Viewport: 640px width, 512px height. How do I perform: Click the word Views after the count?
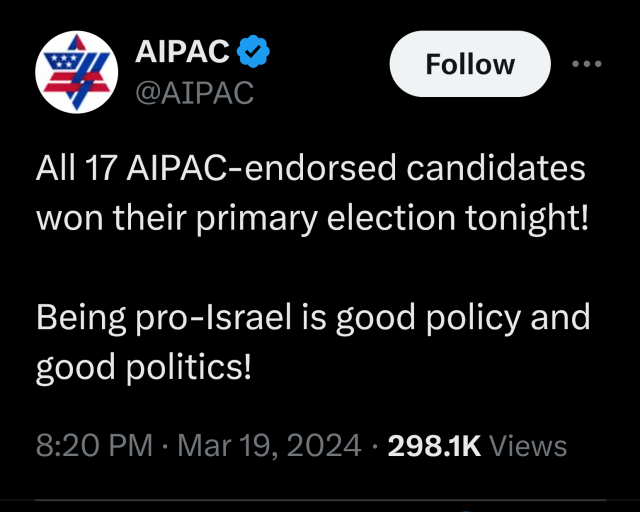coord(528,446)
